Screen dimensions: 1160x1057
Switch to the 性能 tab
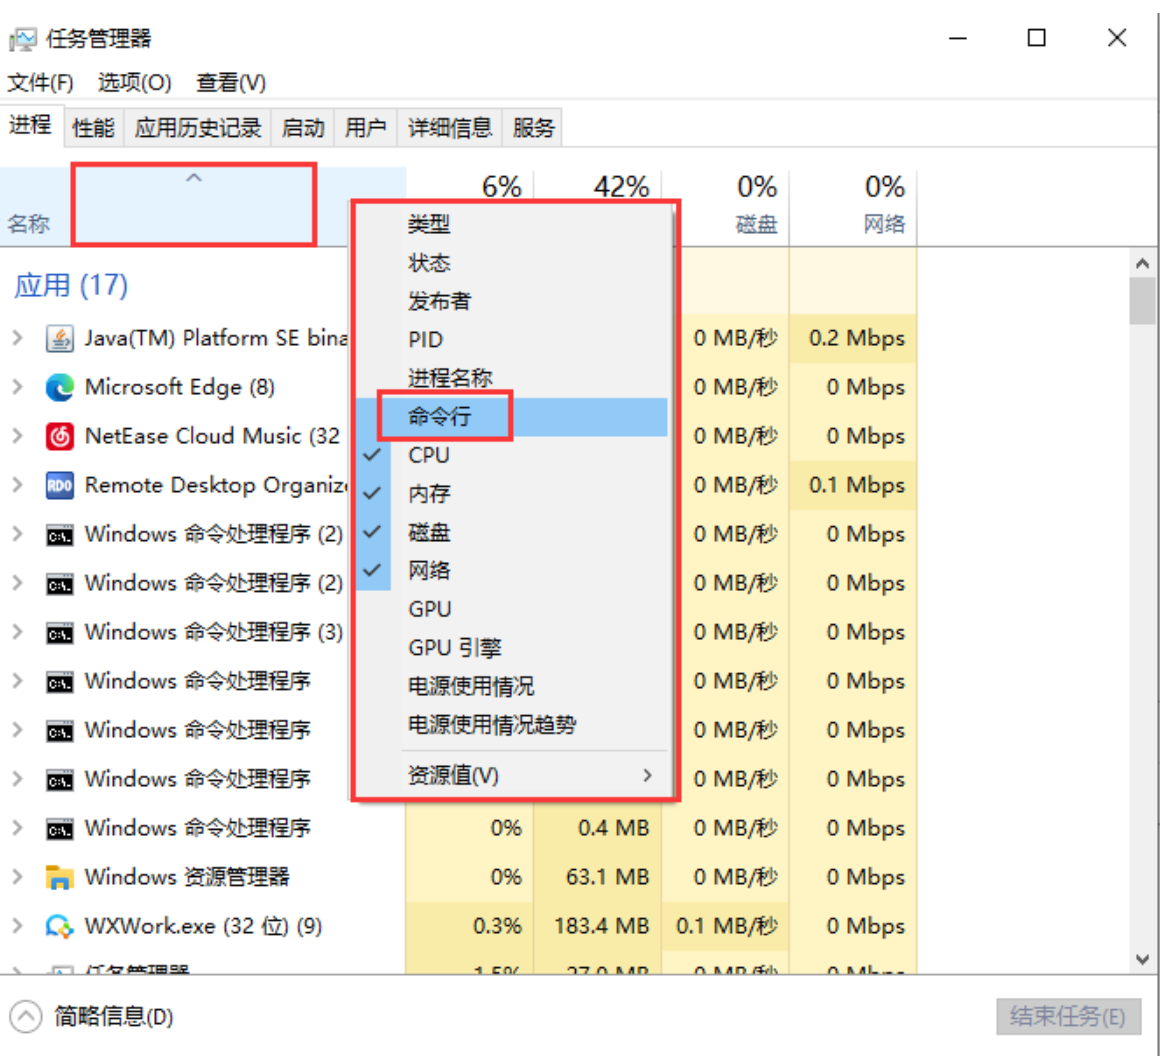coord(92,127)
